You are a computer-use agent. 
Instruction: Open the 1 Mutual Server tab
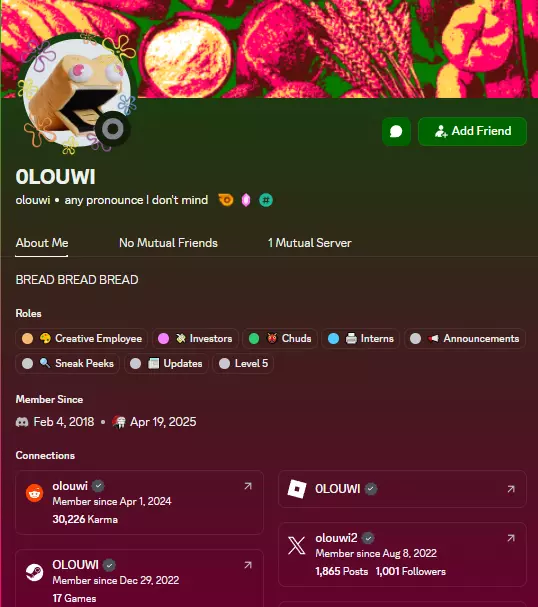click(309, 243)
